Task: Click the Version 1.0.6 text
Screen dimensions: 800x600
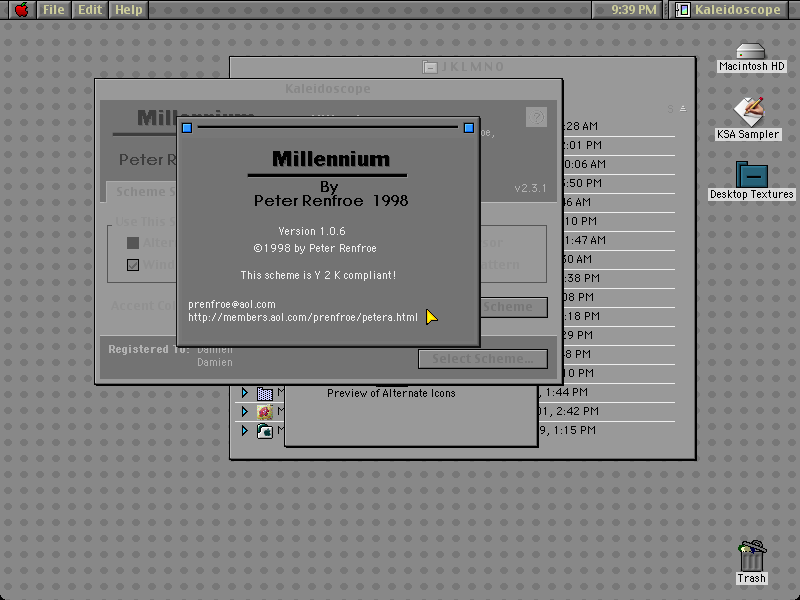Action: [312, 231]
